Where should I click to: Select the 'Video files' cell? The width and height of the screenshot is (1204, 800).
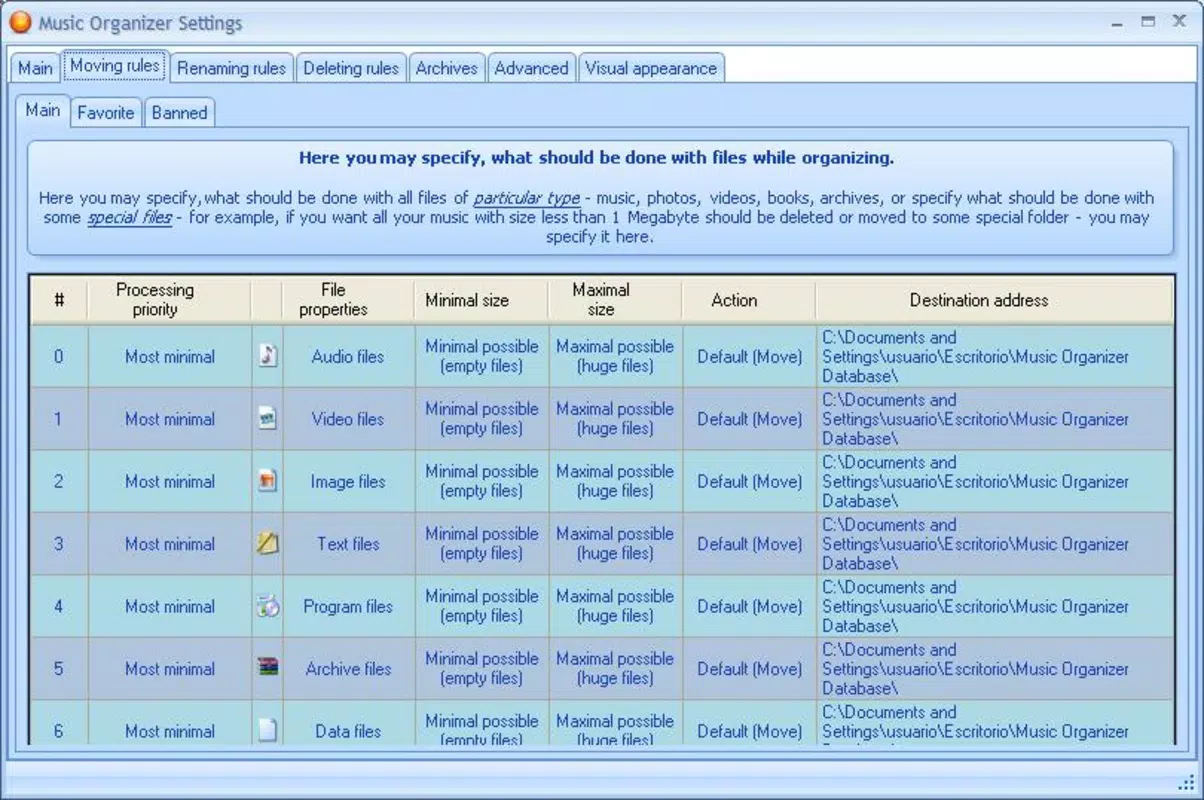pyautogui.click(x=348, y=419)
